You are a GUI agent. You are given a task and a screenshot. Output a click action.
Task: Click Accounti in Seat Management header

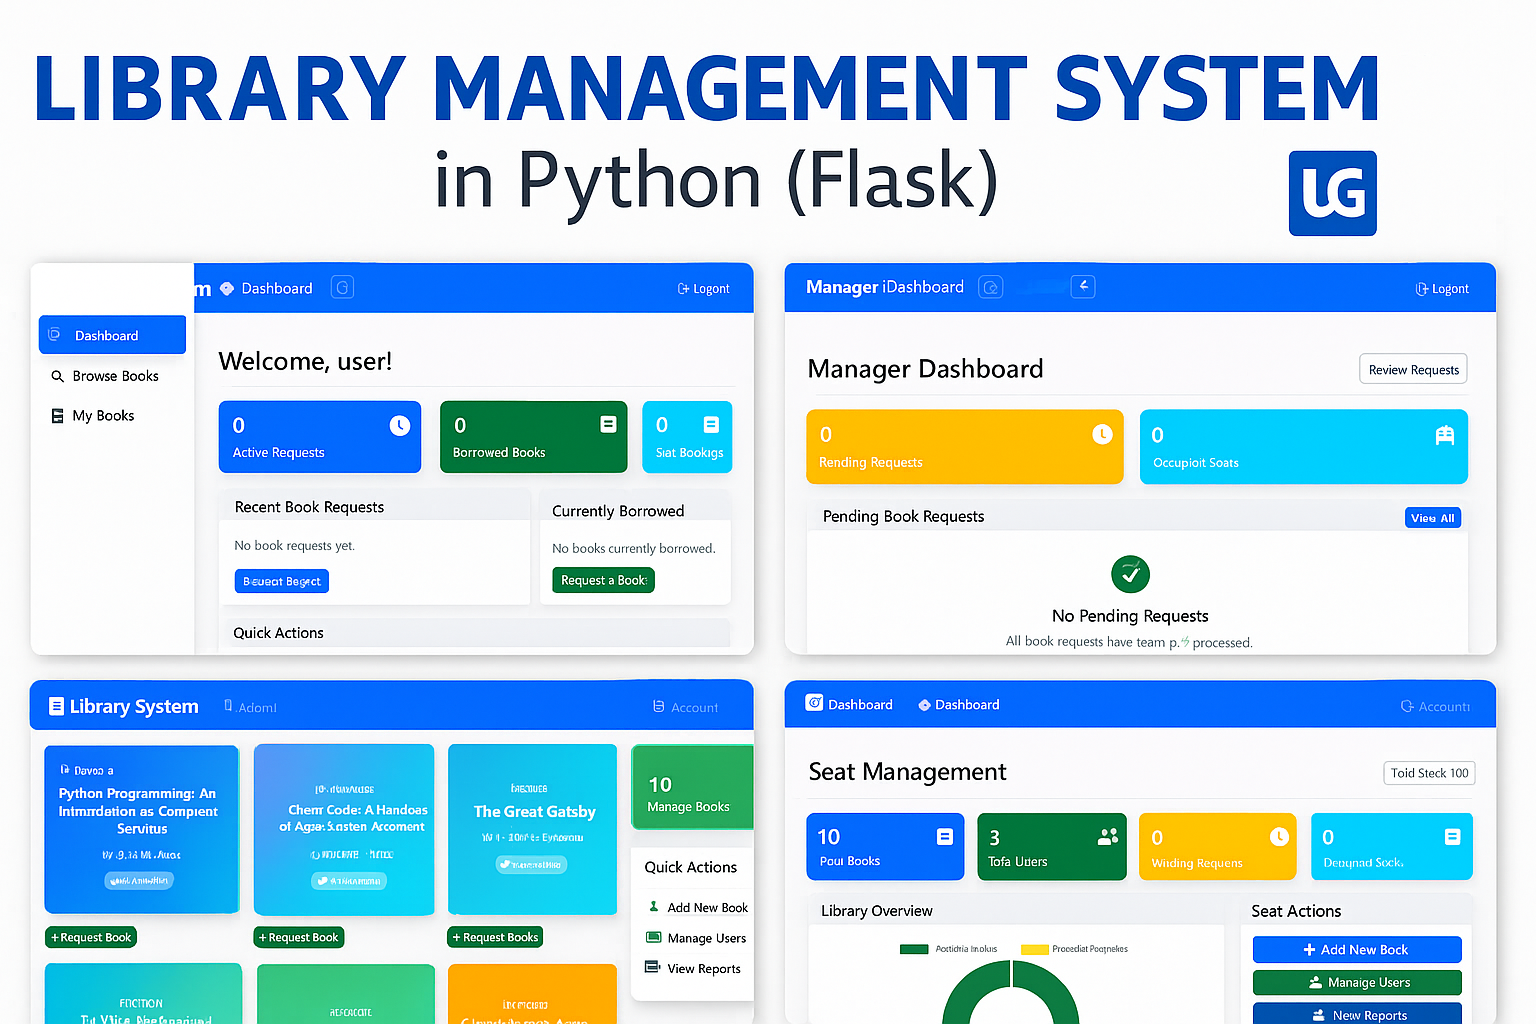point(1435,707)
